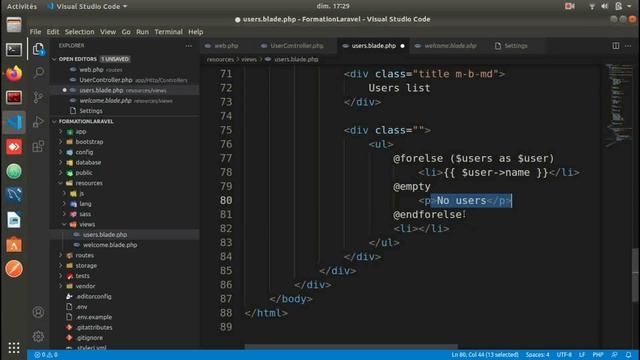Image resolution: width=640 pixels, height=360 pixels.
Task: Launch Firefox from the dock
Action: click(x=14, y=74)
